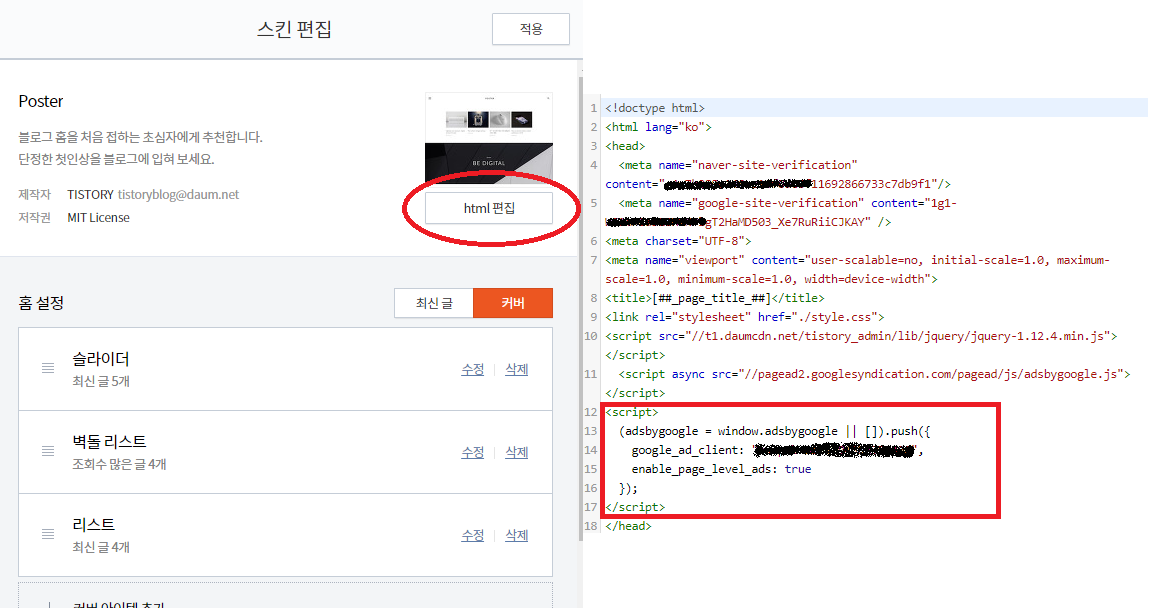Grab the 벽돌 리스트 row reorder handle icon
1149x608 pixels.
pos(48,451)
